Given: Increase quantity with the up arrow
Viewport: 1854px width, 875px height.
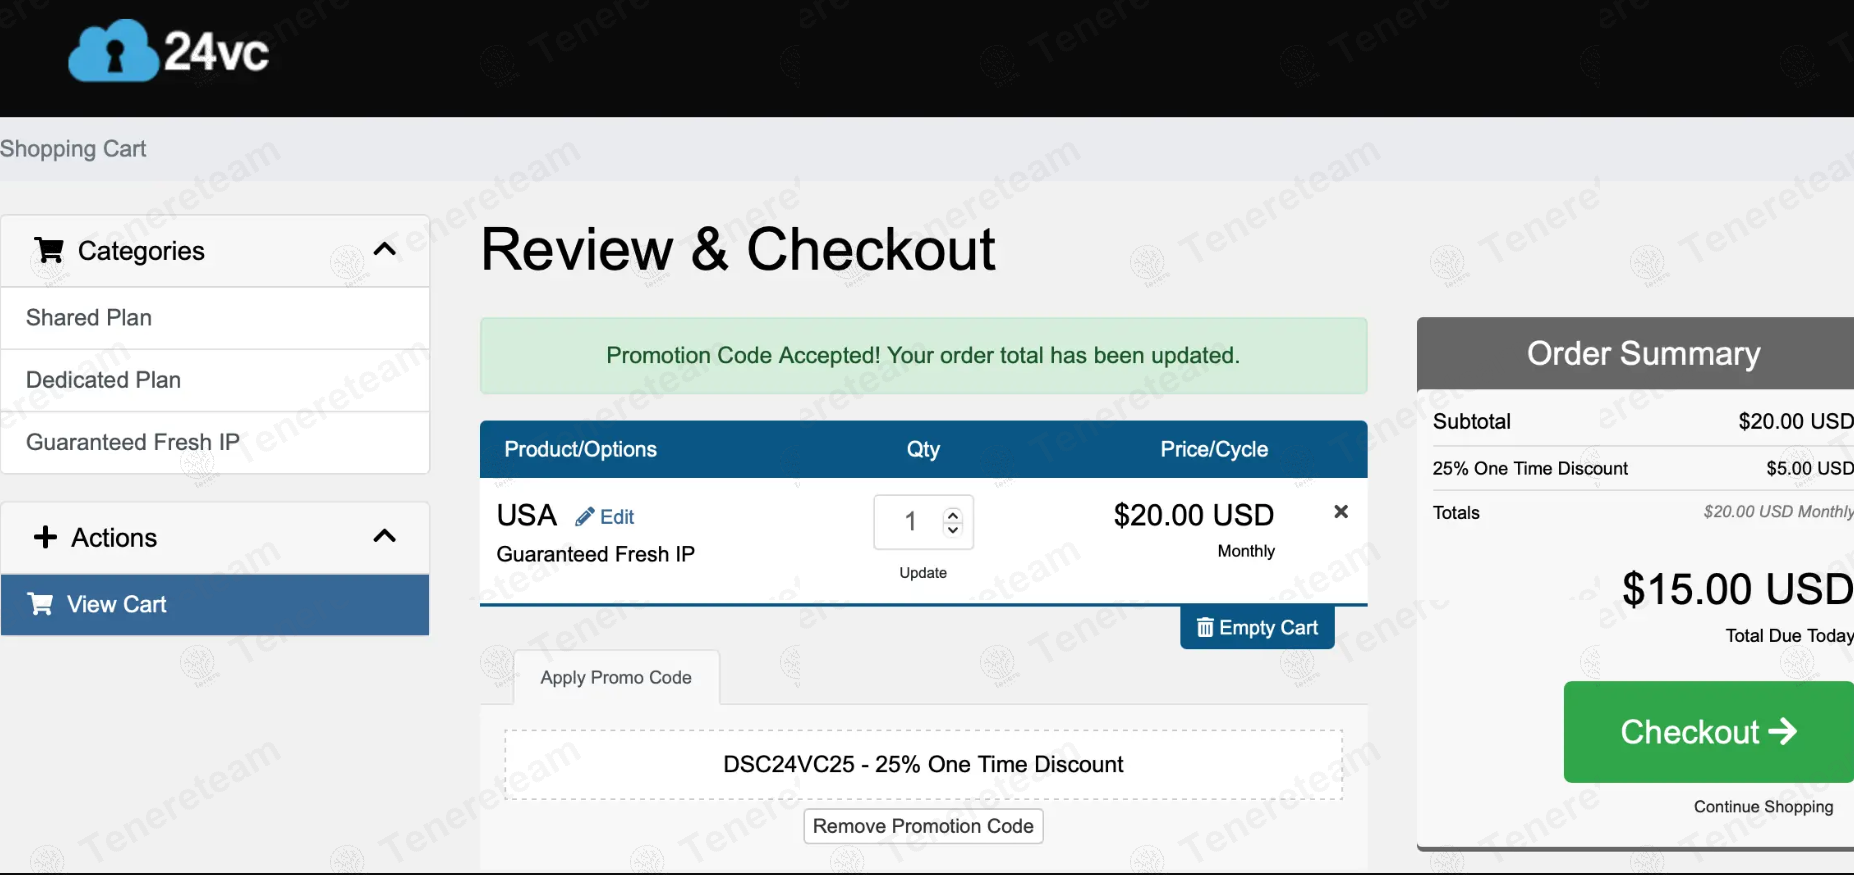Looking at the screenshot, I should click(x=953, y=515).
